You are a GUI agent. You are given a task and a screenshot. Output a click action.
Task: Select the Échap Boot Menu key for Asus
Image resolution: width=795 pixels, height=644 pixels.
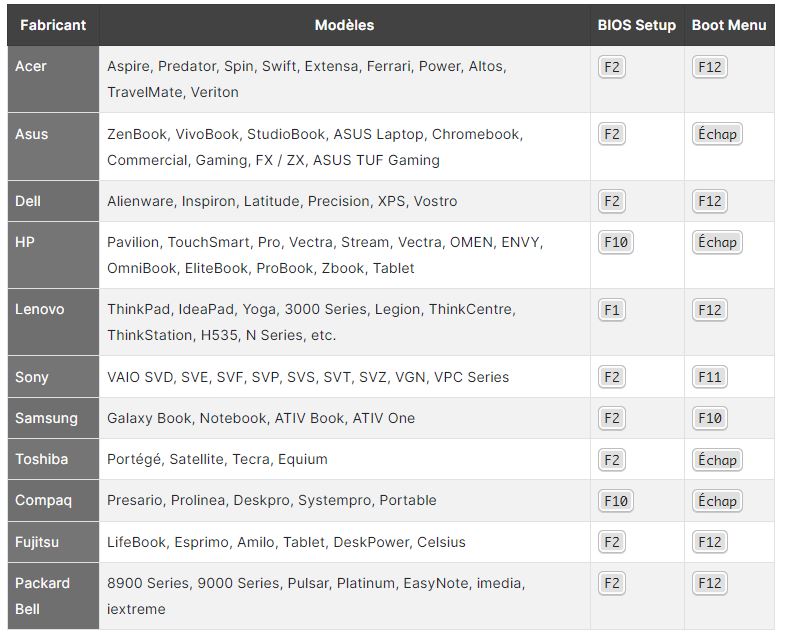(717, 134)
